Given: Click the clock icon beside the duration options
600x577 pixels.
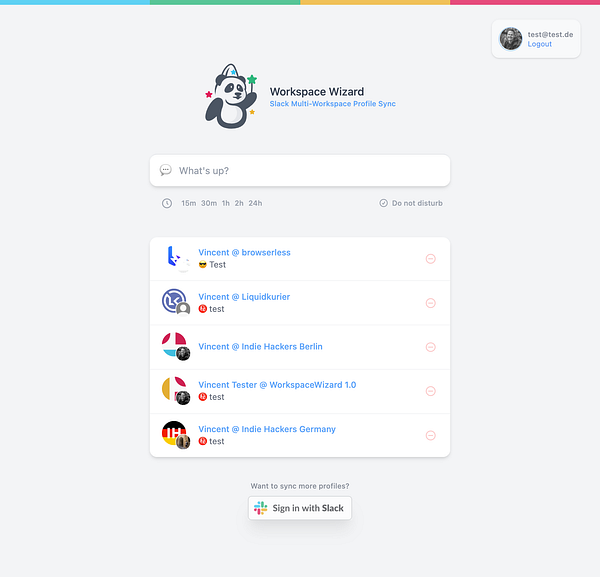Looking at the screenshot, I should point(167,203).
